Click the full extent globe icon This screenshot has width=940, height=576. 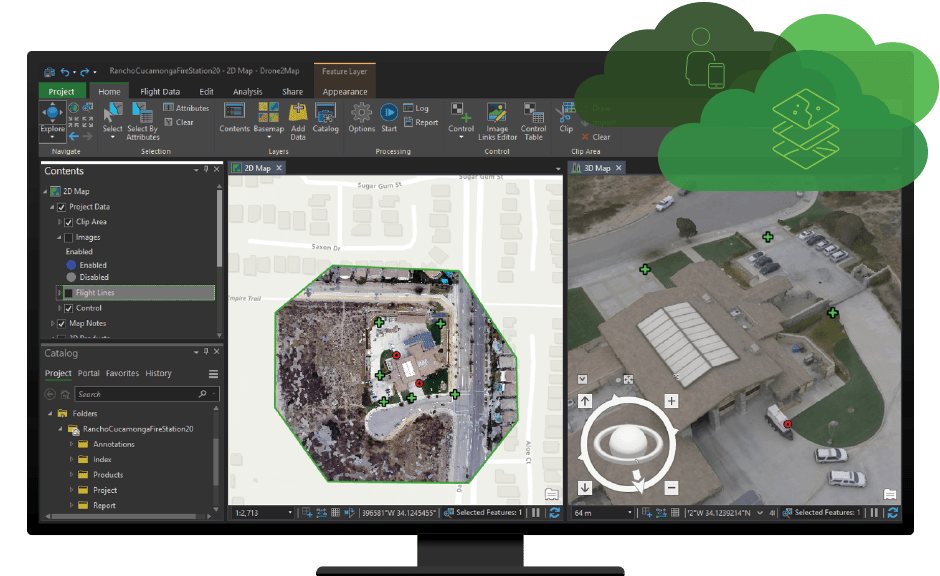click(73, 108)
